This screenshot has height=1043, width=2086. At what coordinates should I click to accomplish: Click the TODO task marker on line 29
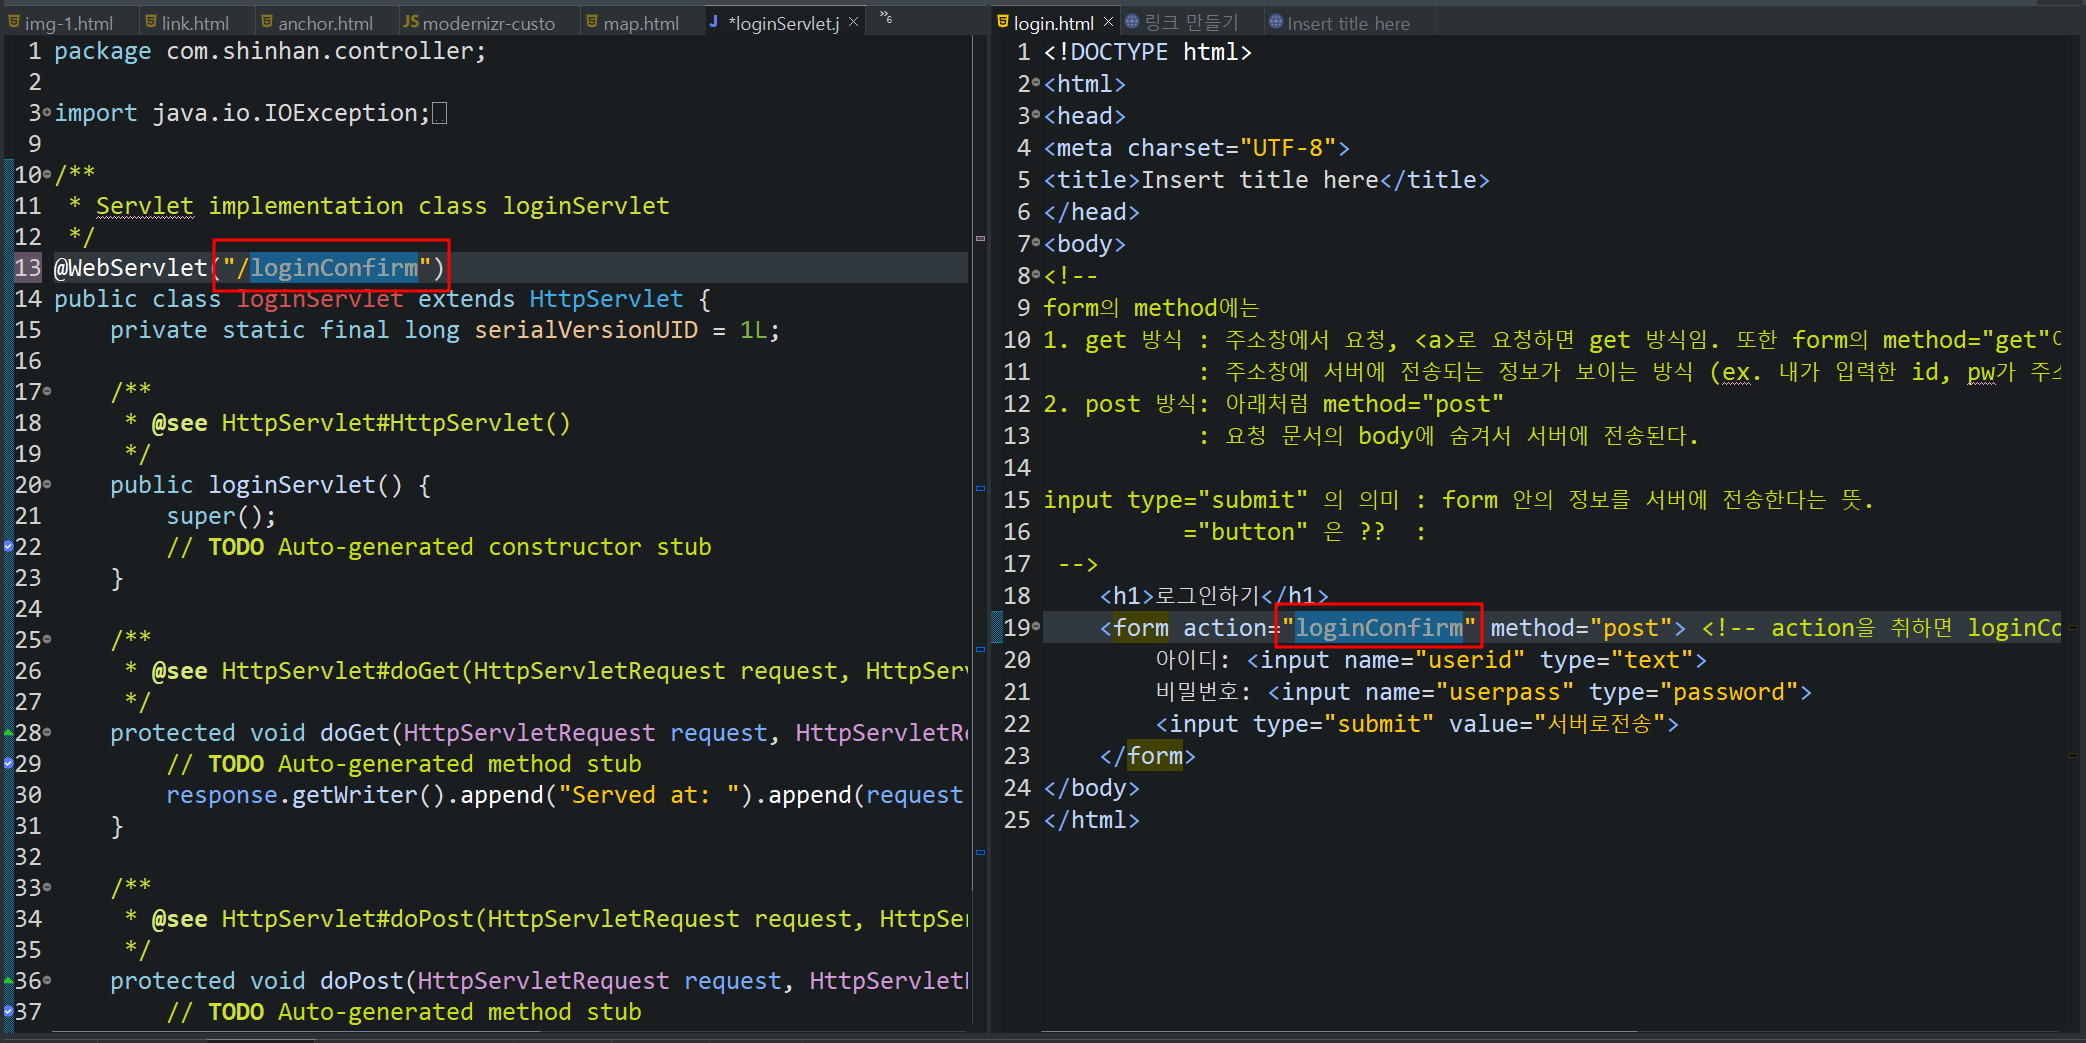8,764
